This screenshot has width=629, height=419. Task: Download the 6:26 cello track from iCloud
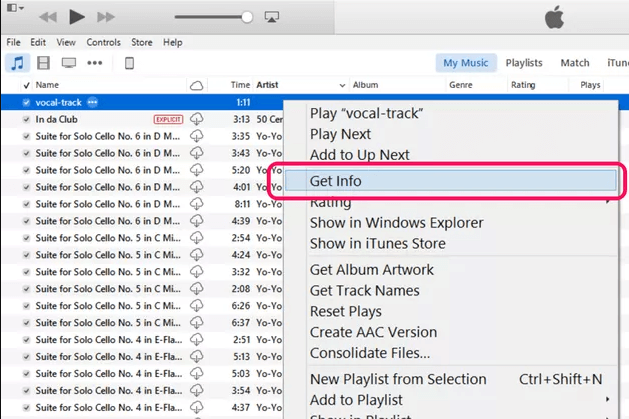[197, 306]
